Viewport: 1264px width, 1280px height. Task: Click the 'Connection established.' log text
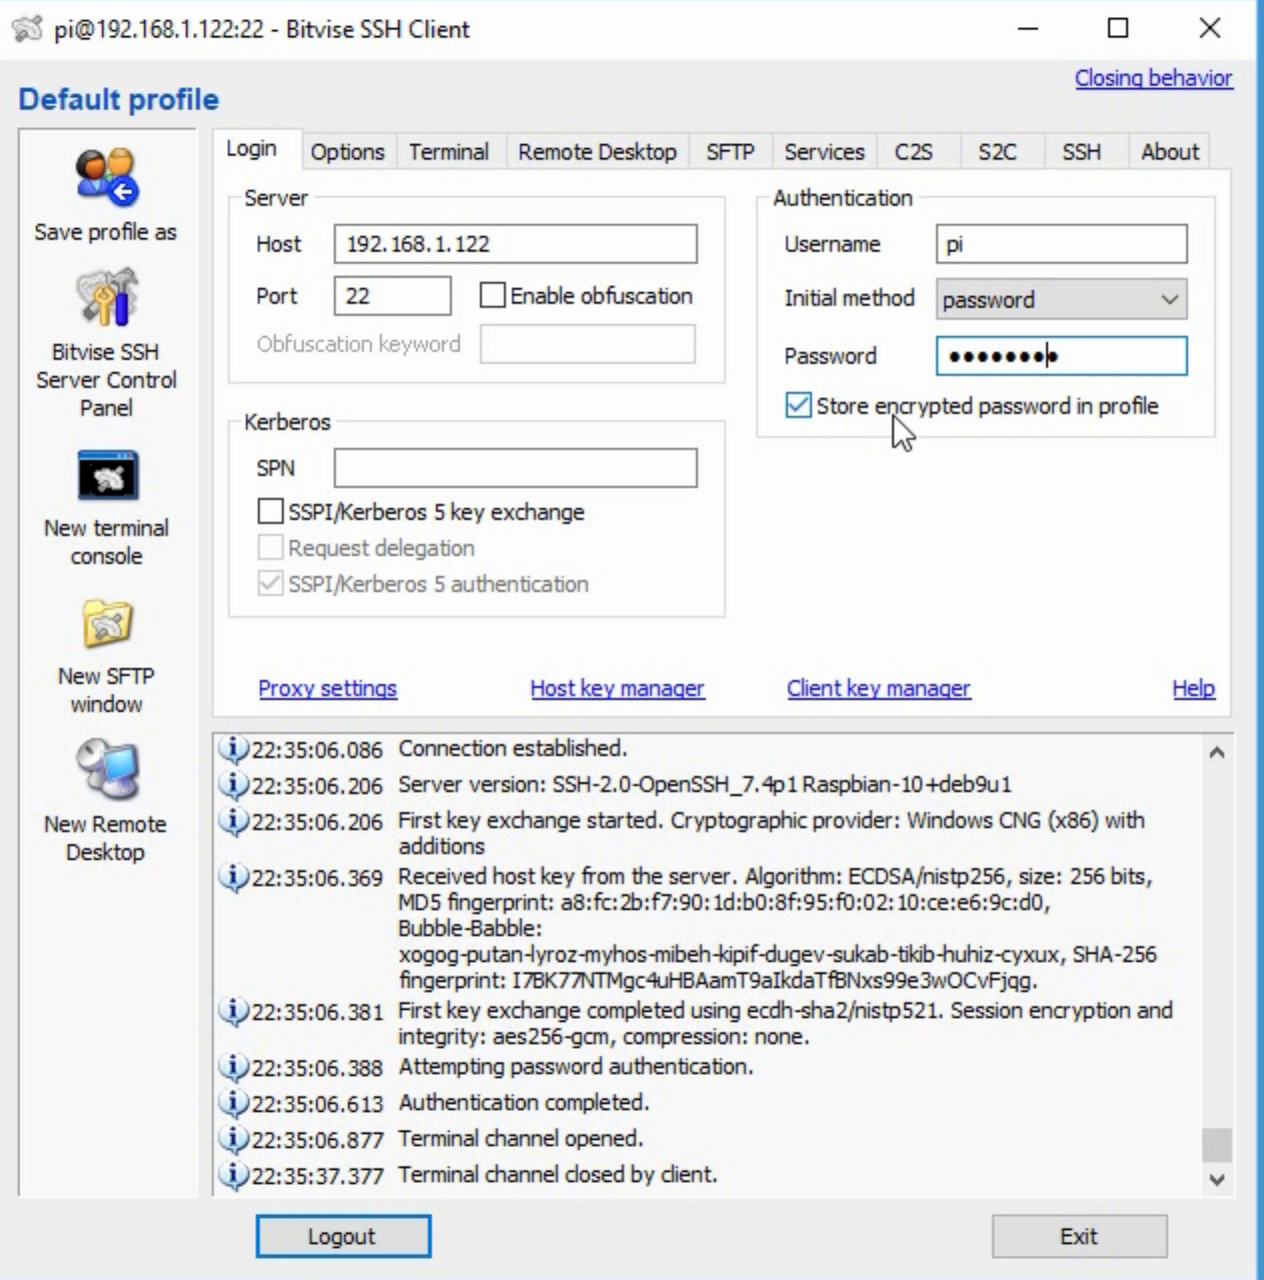coord(512,748)
